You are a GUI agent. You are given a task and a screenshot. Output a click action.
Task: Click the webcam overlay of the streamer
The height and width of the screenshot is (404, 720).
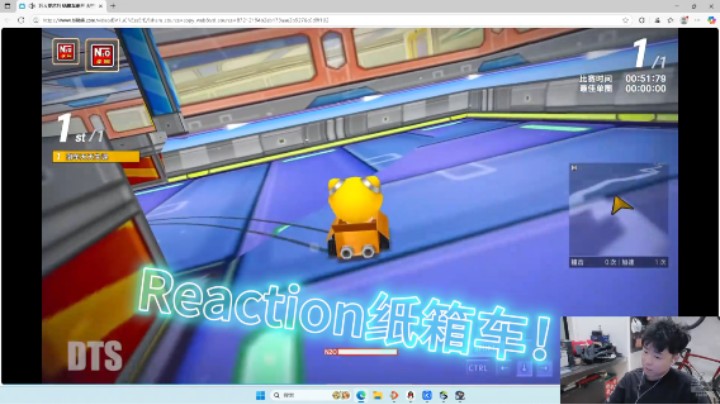[x=640, y=360]
